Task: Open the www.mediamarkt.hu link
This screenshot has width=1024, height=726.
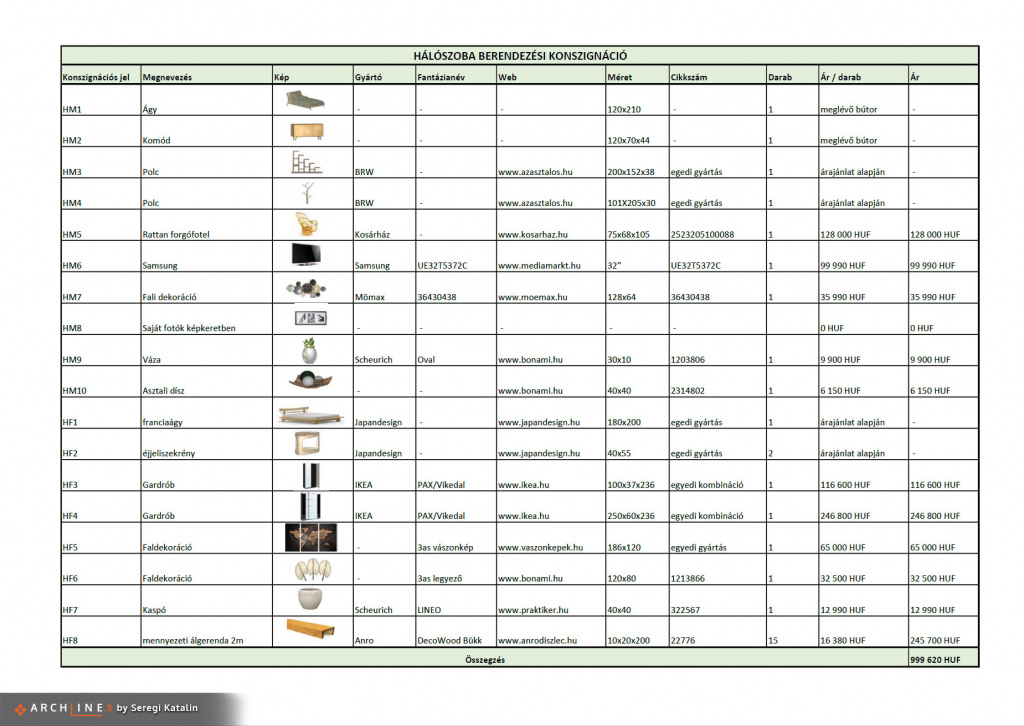Action: tap(539, 266)
